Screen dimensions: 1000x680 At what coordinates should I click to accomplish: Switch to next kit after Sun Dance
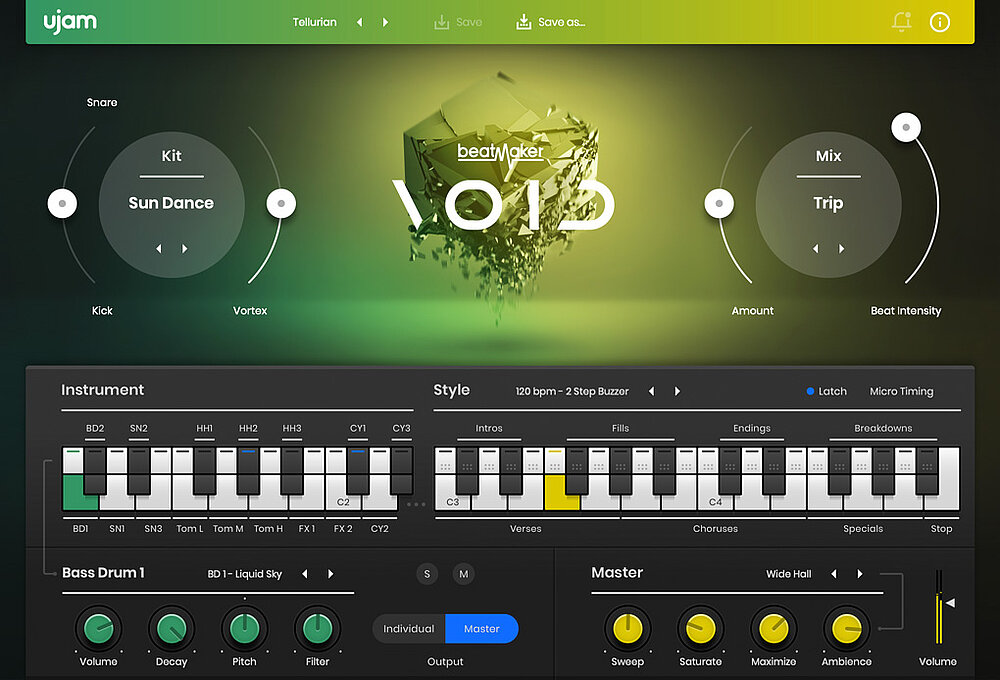coord(185,249)
